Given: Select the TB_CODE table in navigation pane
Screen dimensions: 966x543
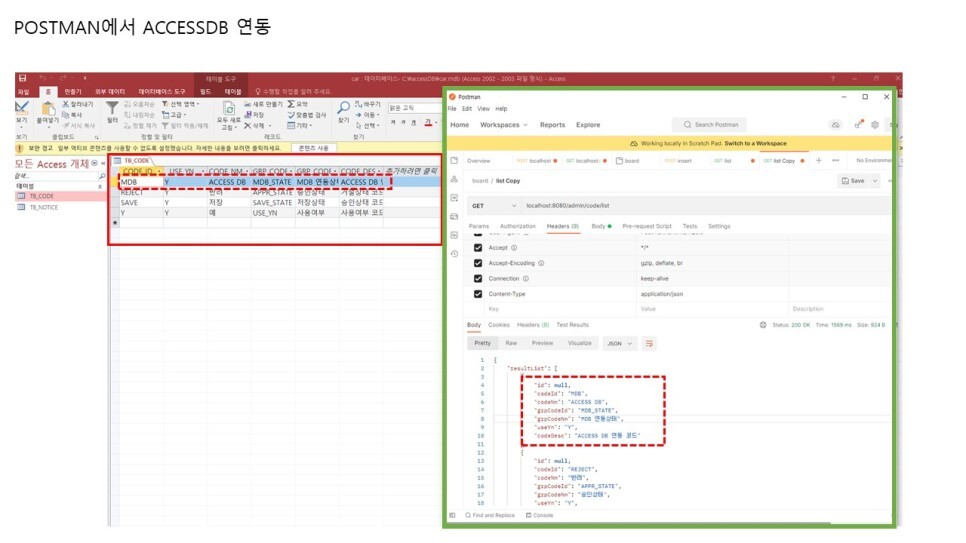Looking at the screenshot, I should pos(41,196).
